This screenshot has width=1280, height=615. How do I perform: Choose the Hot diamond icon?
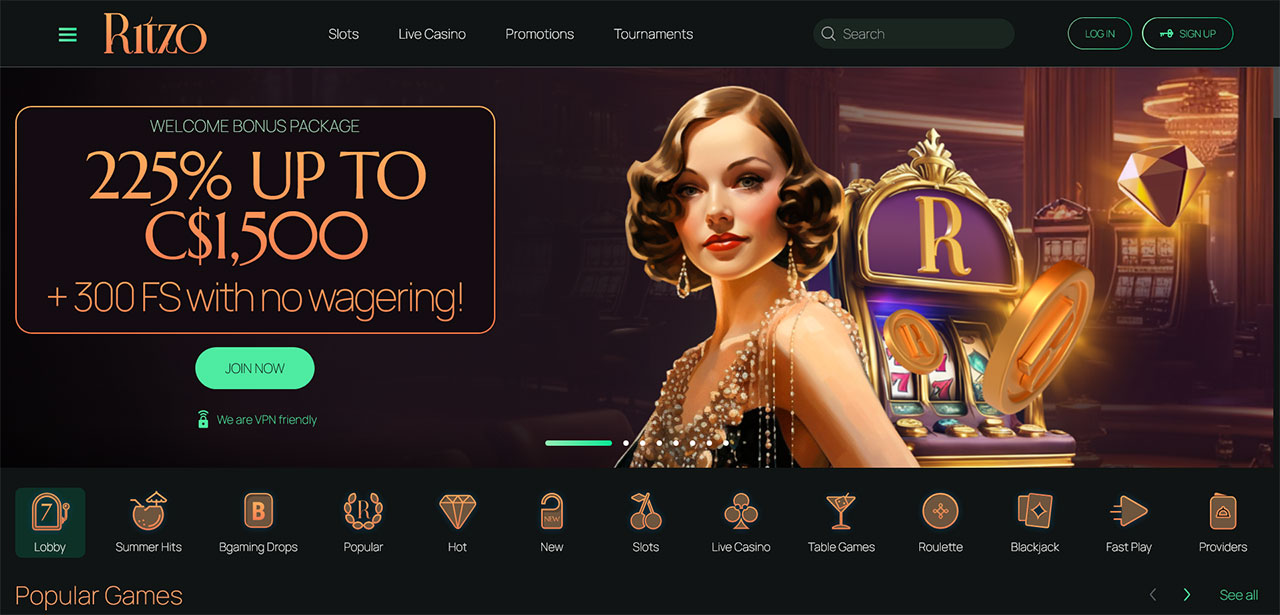[x=457, y=511]
